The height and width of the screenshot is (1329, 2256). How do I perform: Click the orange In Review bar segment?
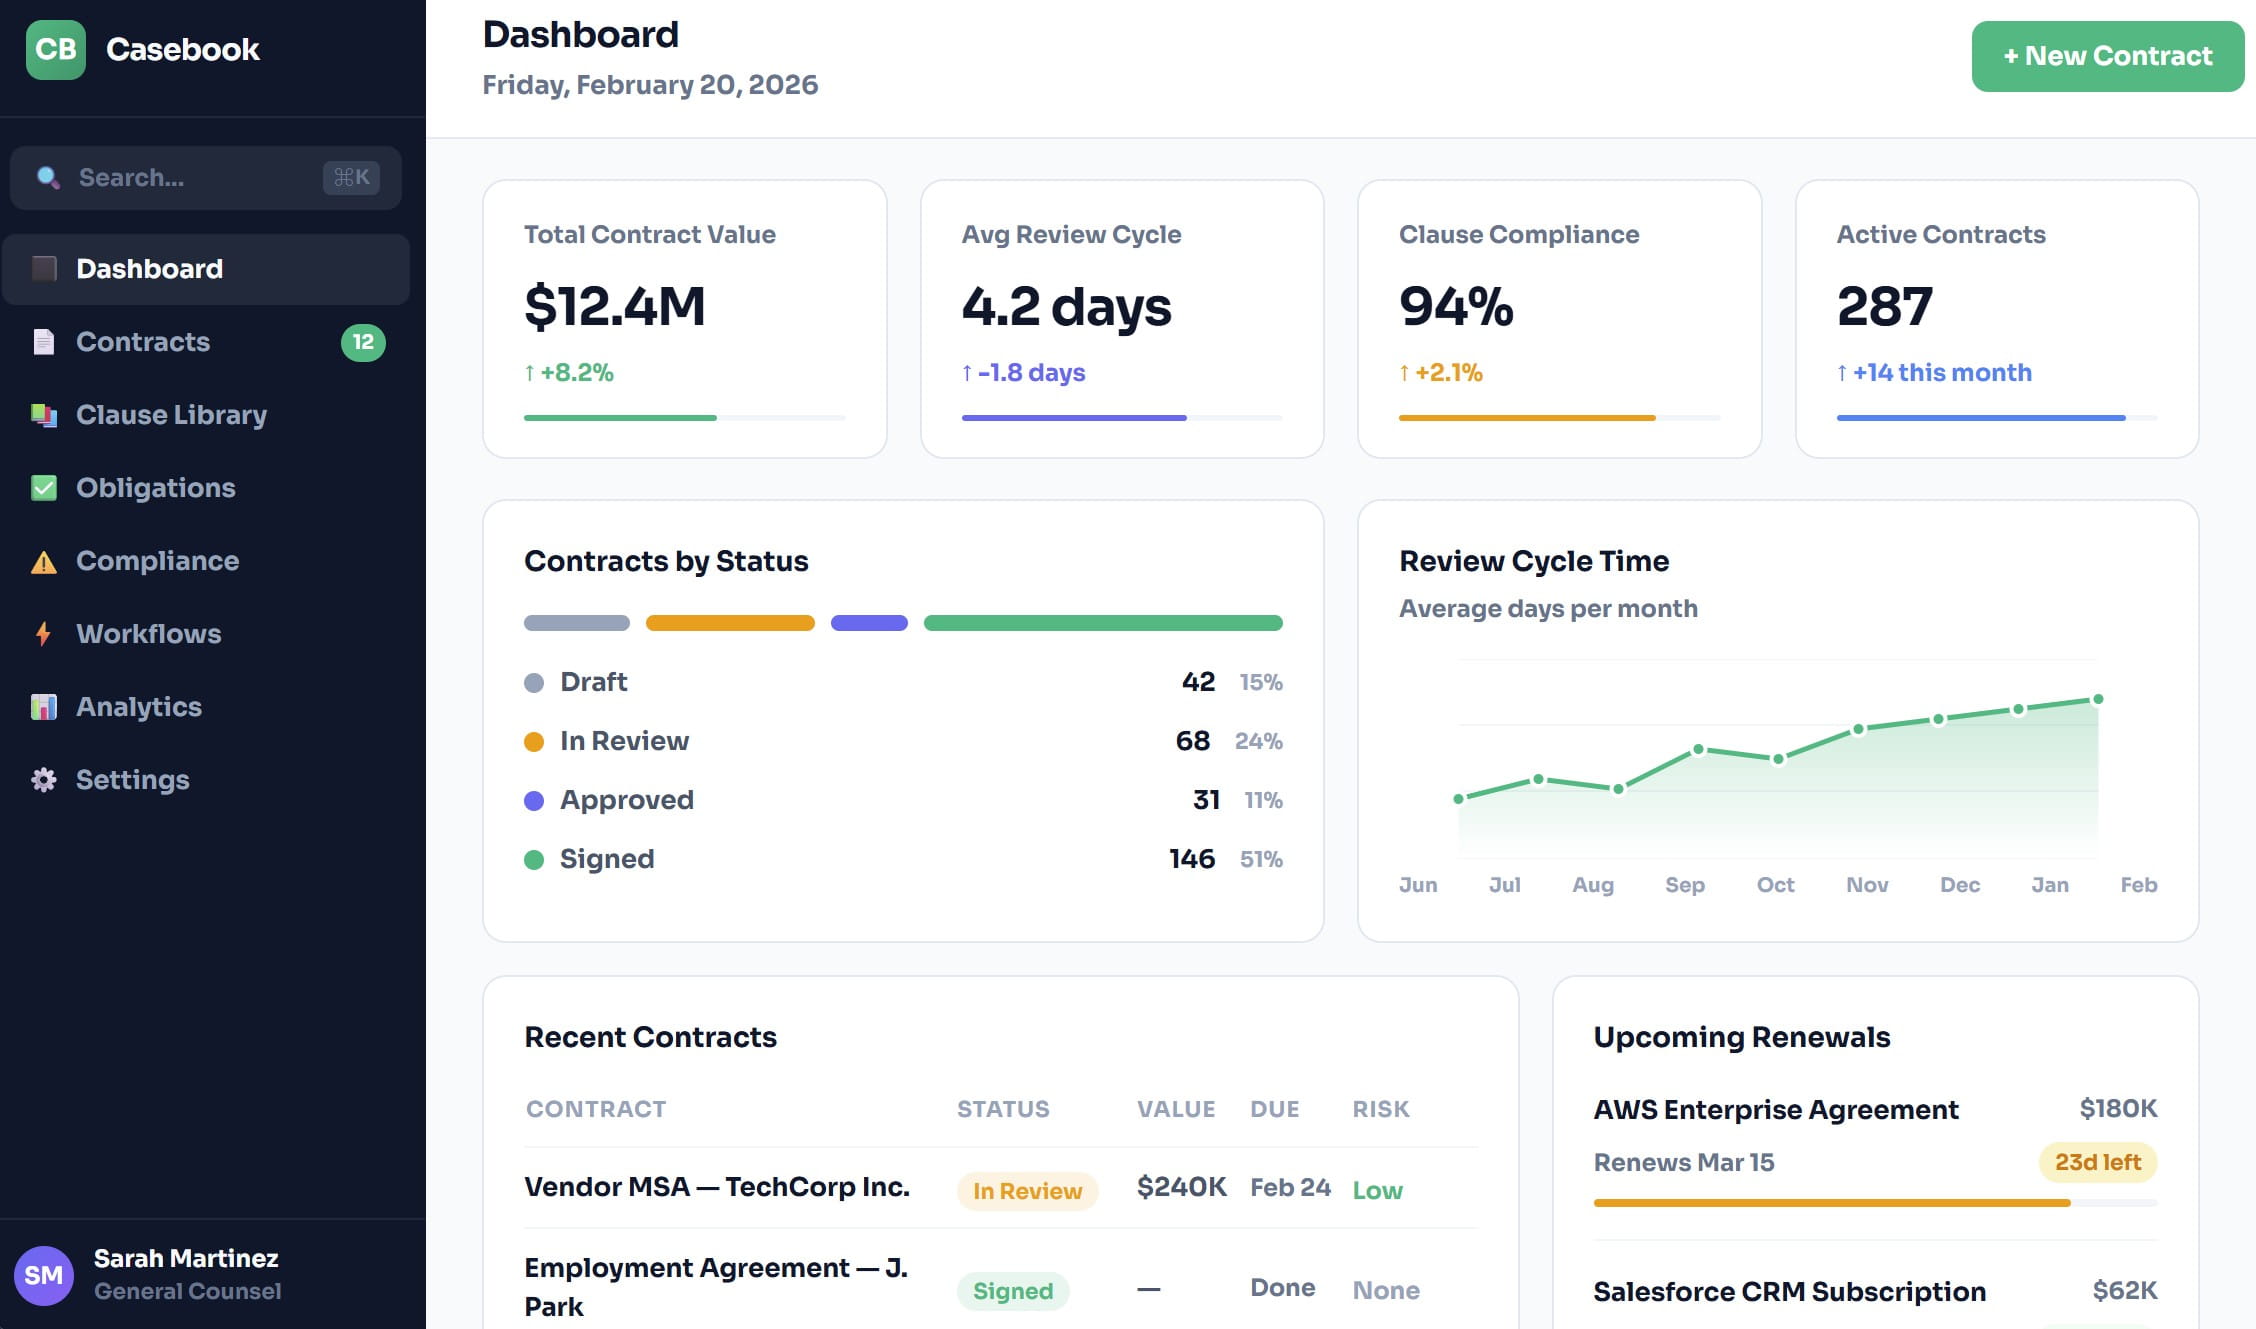point(730,623)
